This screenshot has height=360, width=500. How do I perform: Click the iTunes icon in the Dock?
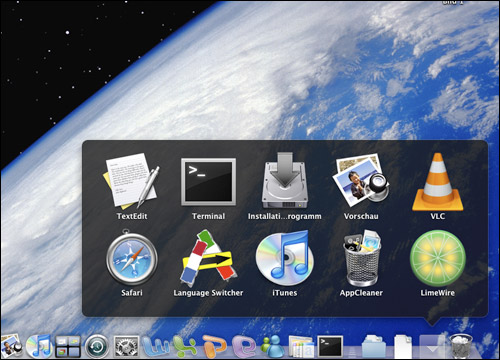(39, 346)
